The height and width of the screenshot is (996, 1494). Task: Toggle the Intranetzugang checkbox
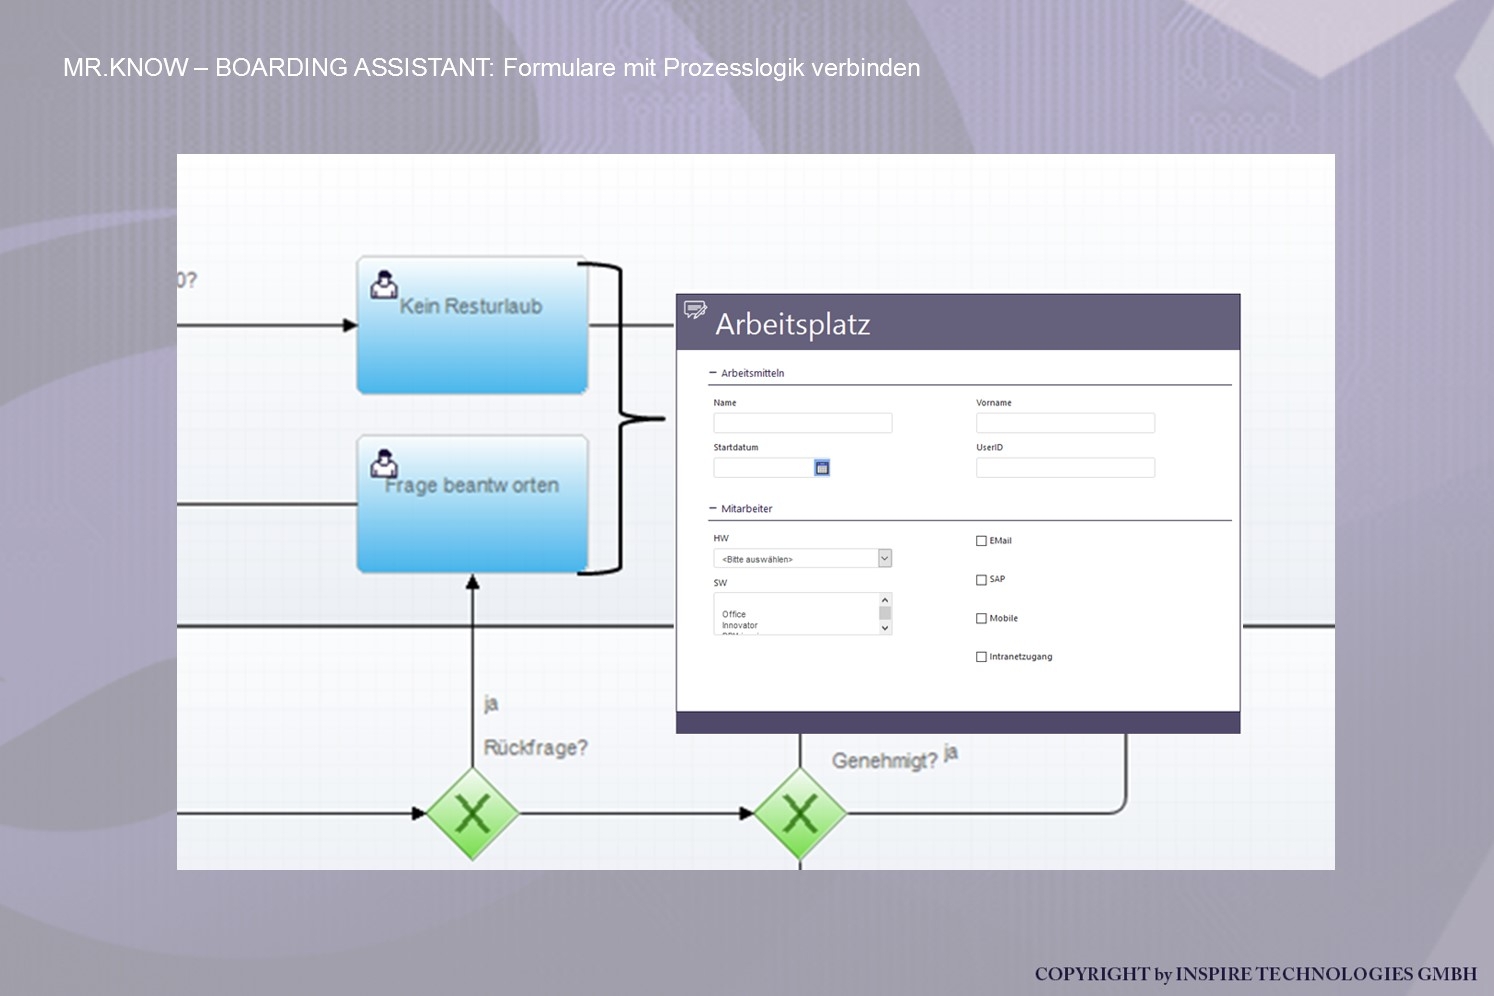981,657
